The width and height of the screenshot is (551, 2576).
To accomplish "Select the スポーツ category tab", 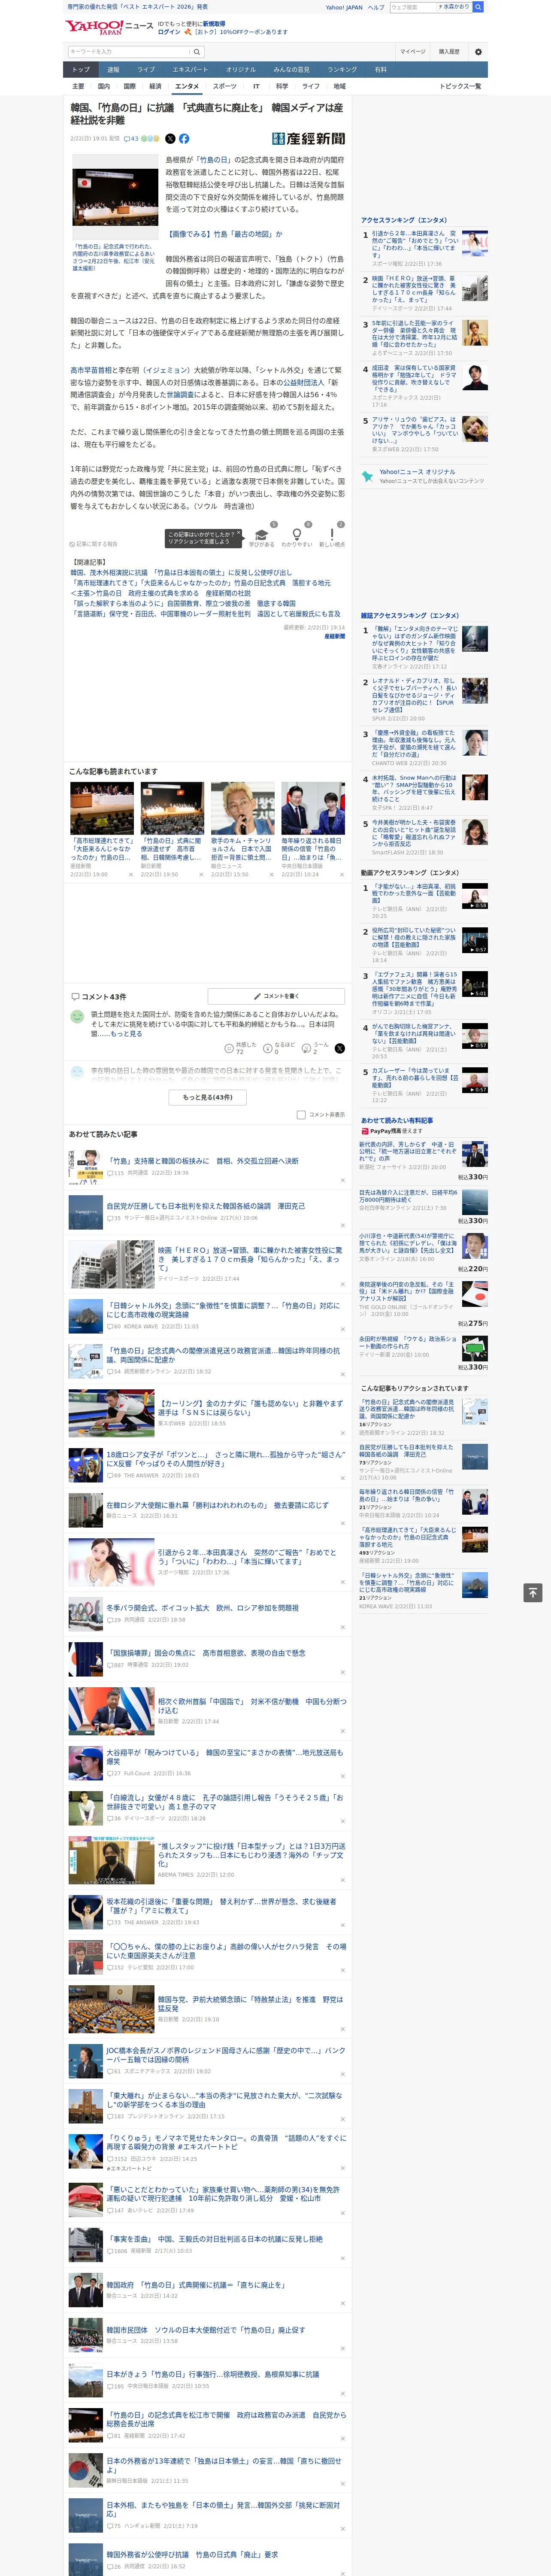I will click(x=225, y=86).
